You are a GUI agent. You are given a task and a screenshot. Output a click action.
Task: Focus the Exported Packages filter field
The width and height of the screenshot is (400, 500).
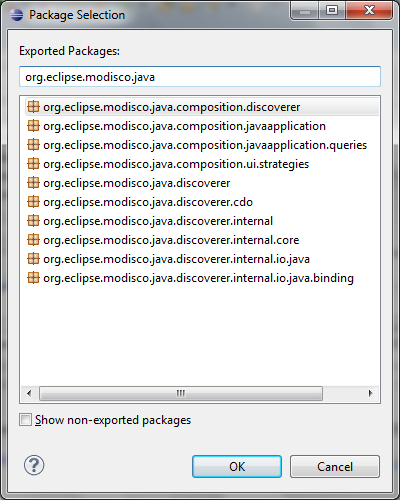pos(200,77)
